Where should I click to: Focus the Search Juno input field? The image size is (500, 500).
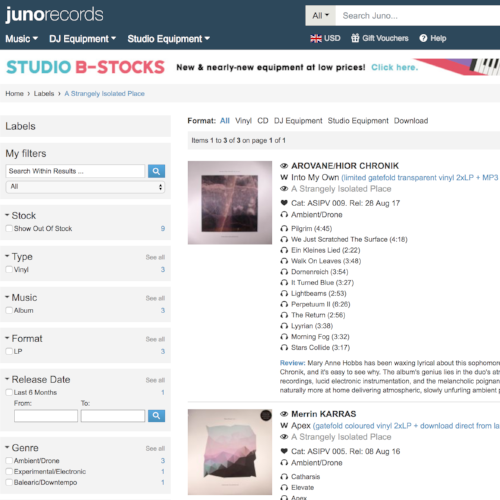[418, 16]
